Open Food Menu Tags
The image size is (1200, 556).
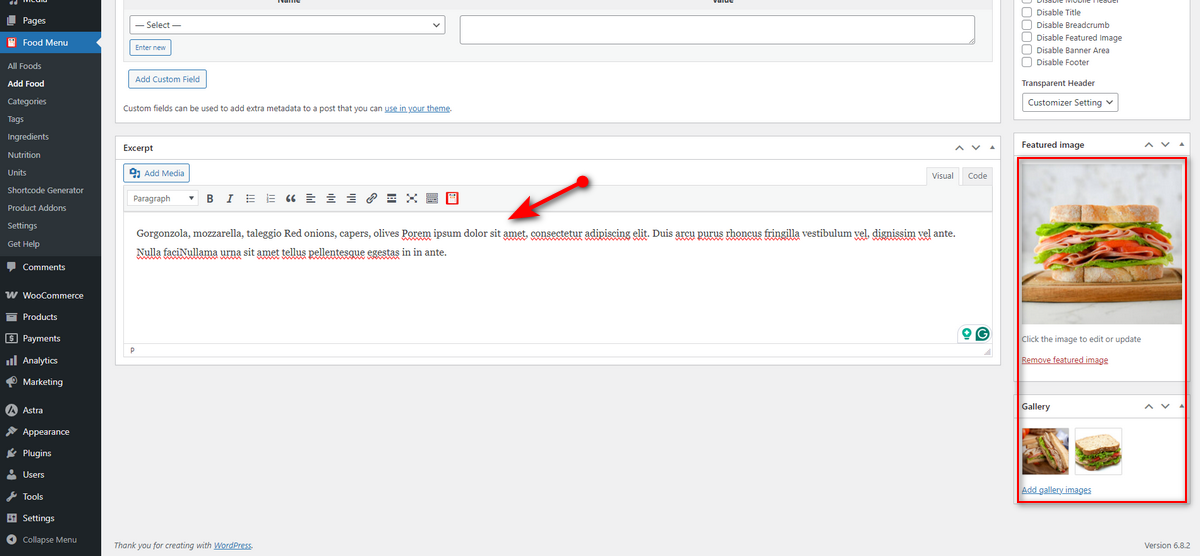point(15,119)
